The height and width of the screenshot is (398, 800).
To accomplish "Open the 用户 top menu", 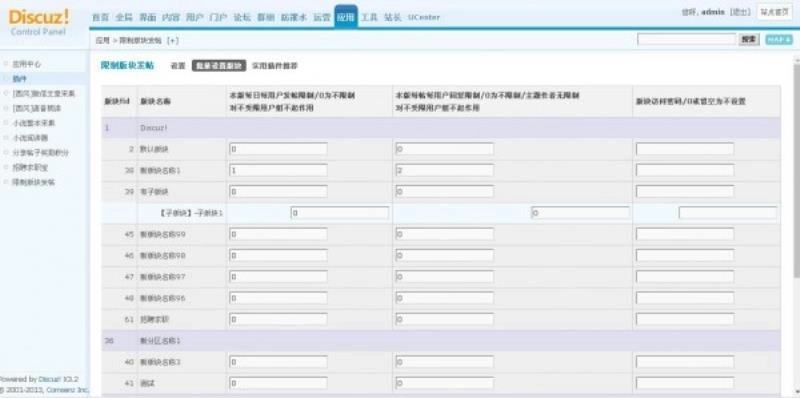I will (194, 17).
